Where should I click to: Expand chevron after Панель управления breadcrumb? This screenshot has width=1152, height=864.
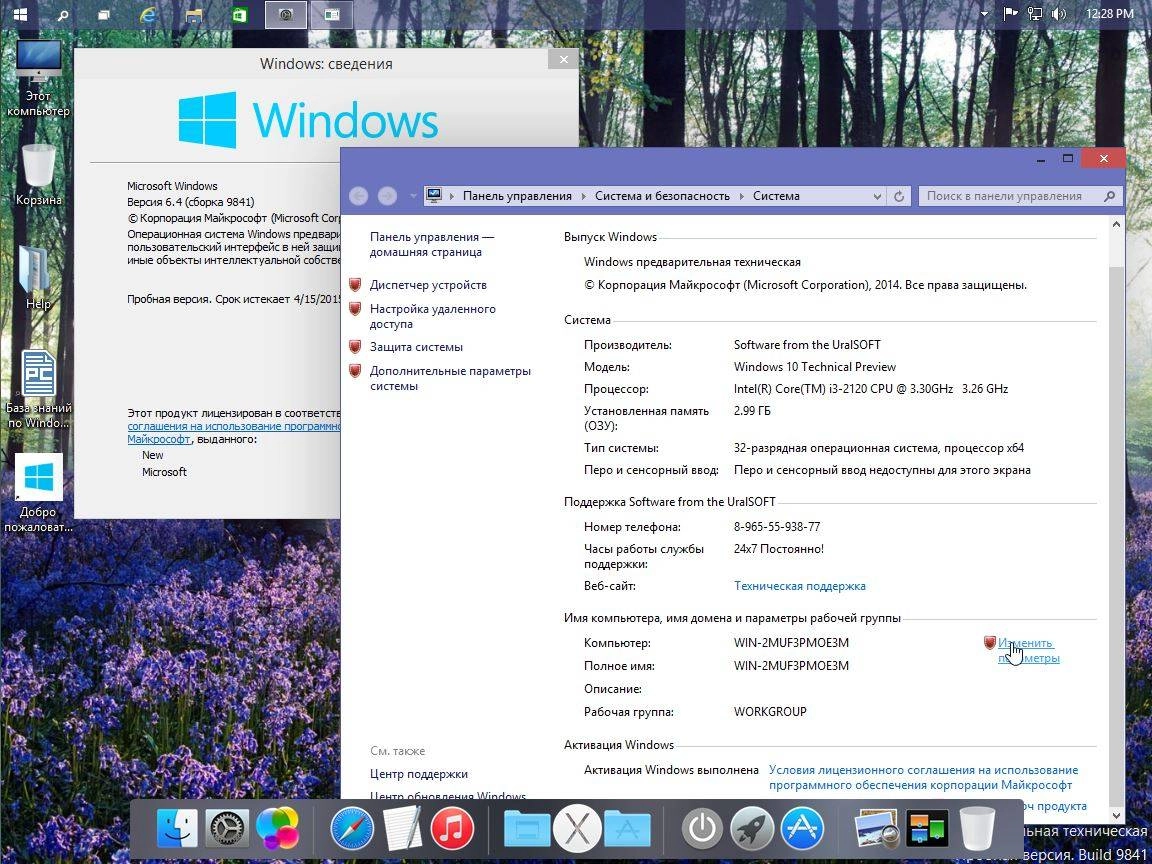(x=583, y=196)
